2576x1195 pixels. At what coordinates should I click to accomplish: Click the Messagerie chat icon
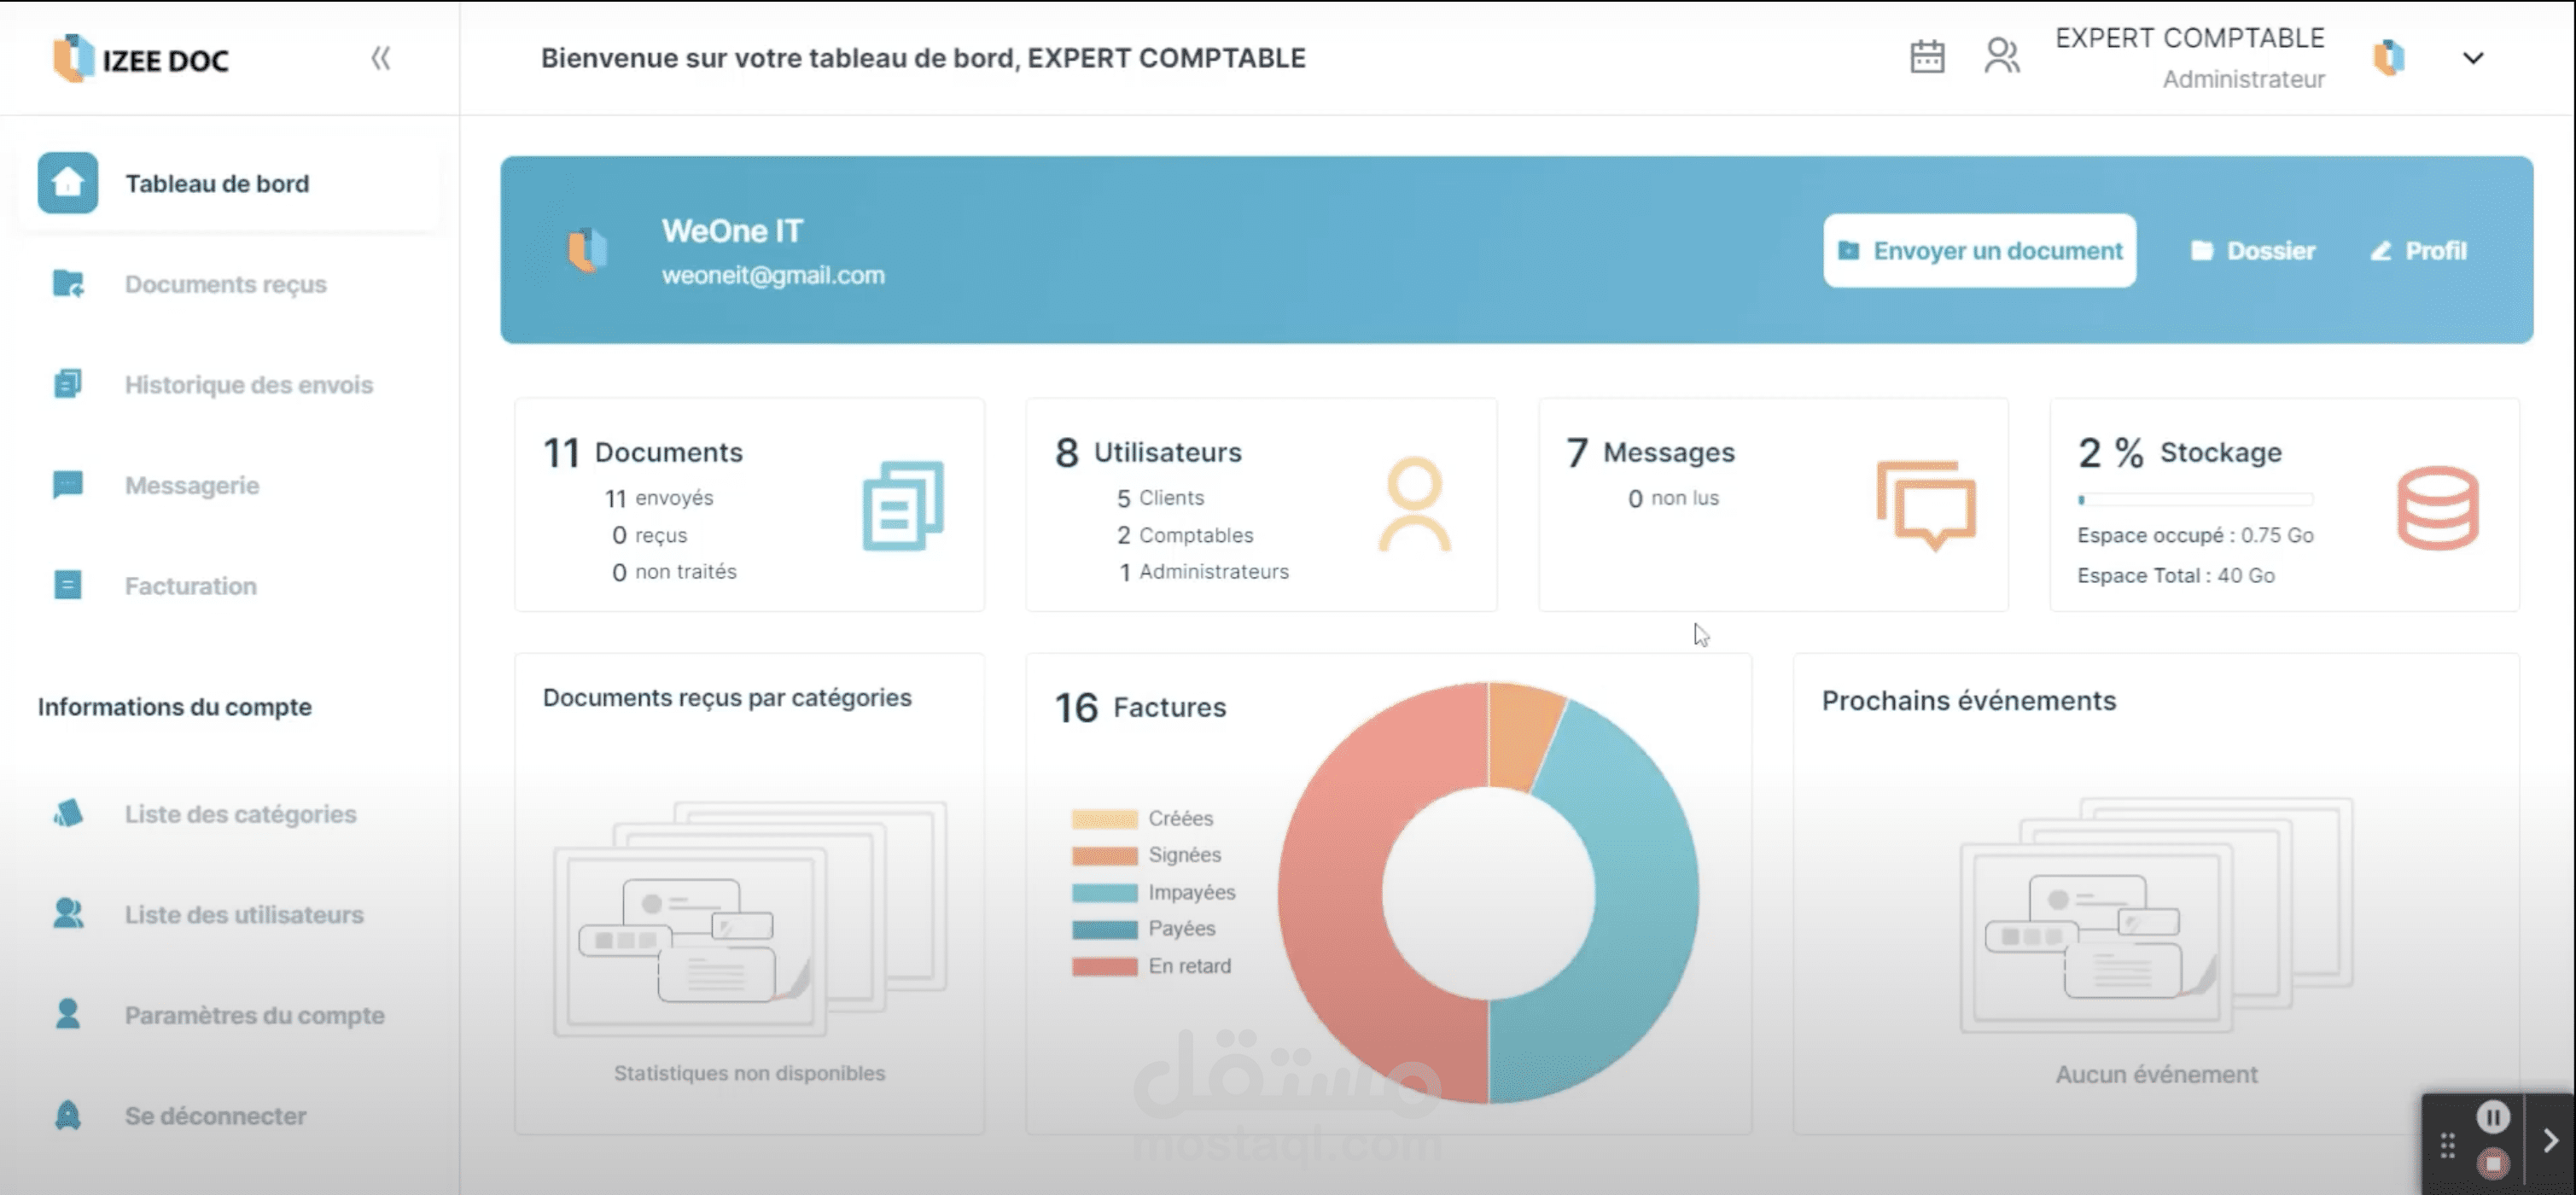click(x=68, y=485)
